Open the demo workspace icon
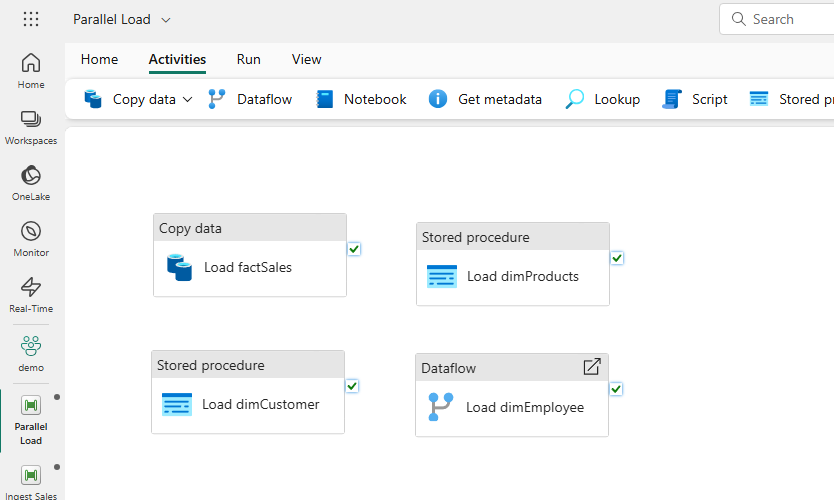 pyautogui.click(x=31, y=353)
